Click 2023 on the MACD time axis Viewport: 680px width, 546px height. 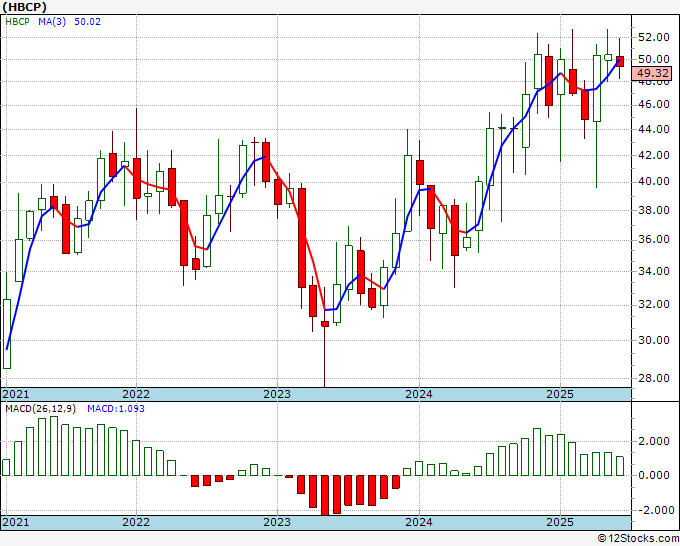[277, 522]
